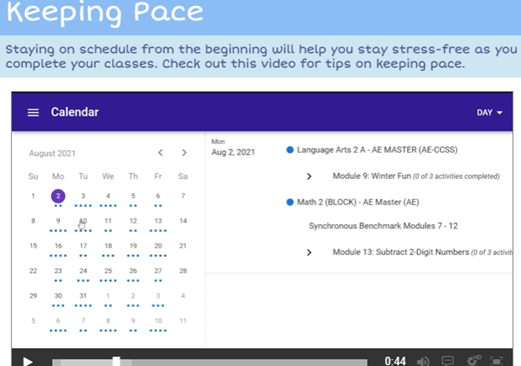Click the August 2021 month label
521x366 pixels.
pyautogui.click(x=52, y=153)
